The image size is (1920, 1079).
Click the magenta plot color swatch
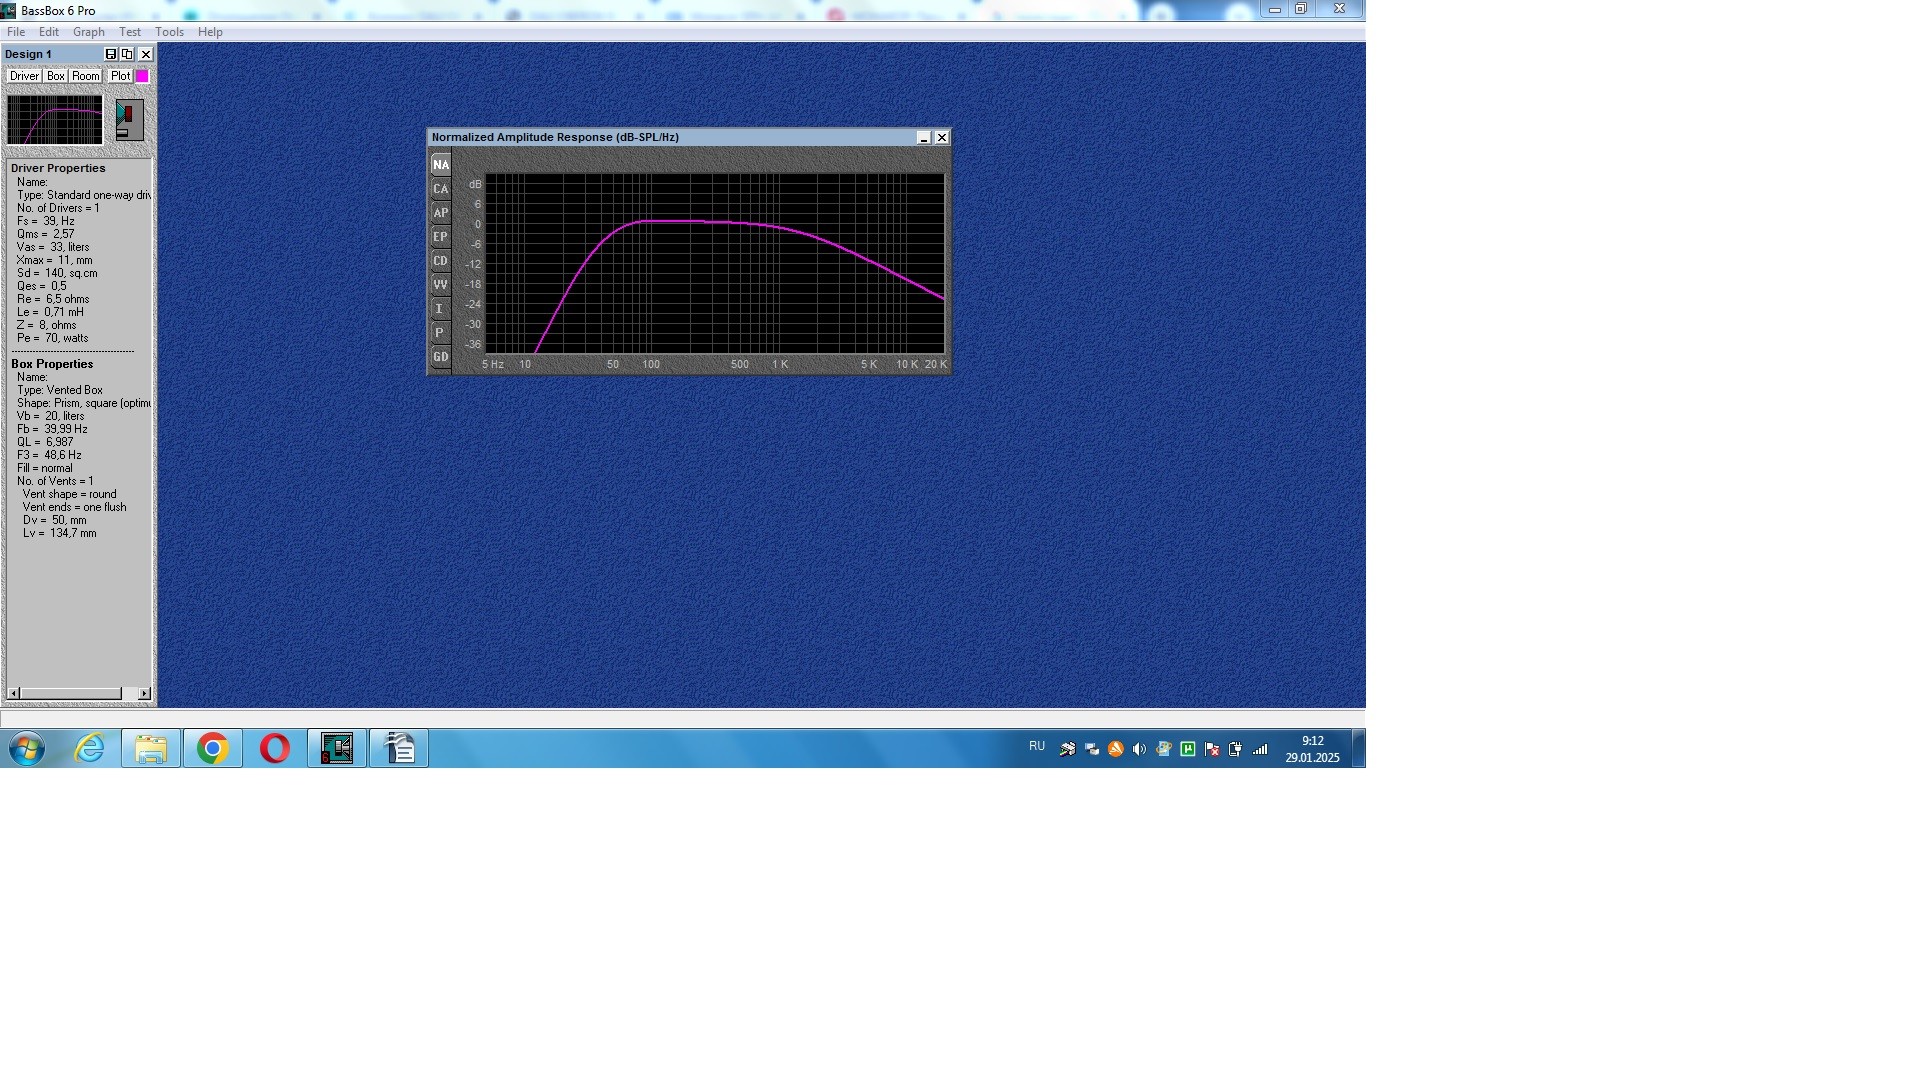pyautogui.click(x=143, y=76)
